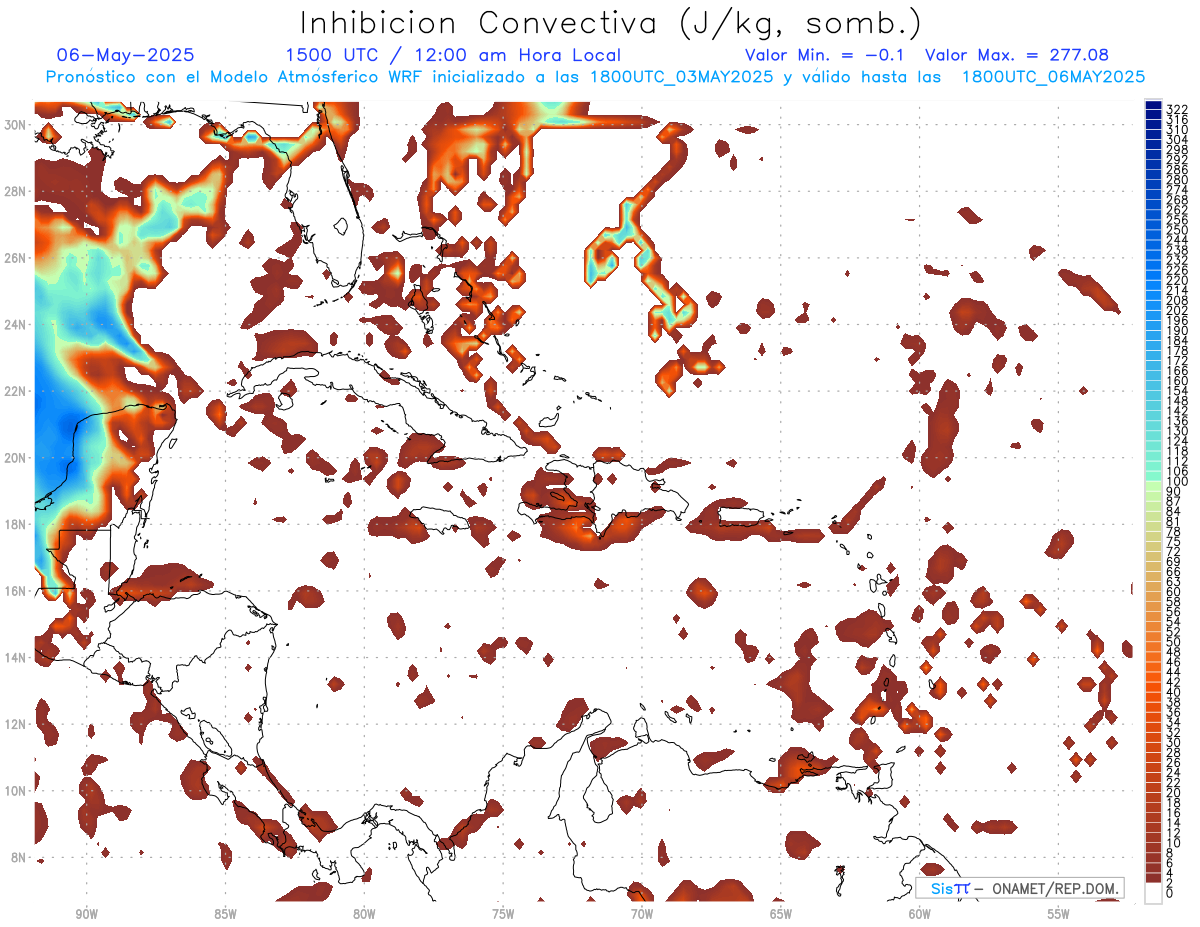Screen dimensions: 1200x927
Task: Click the '65W' longitude label
Action: click(x=781, y=915)
